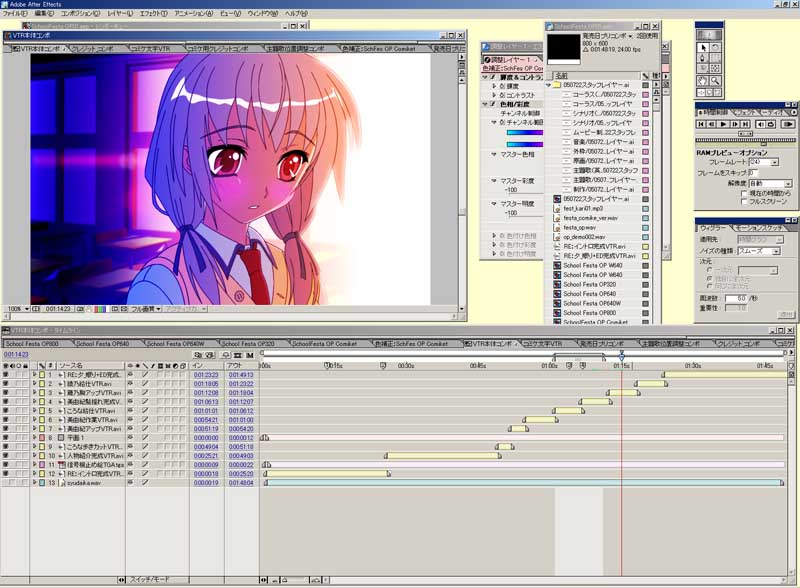Click the ソース名 column header in timeline
The height and width of the screenshot is (588, 800).
pos(90,365)
